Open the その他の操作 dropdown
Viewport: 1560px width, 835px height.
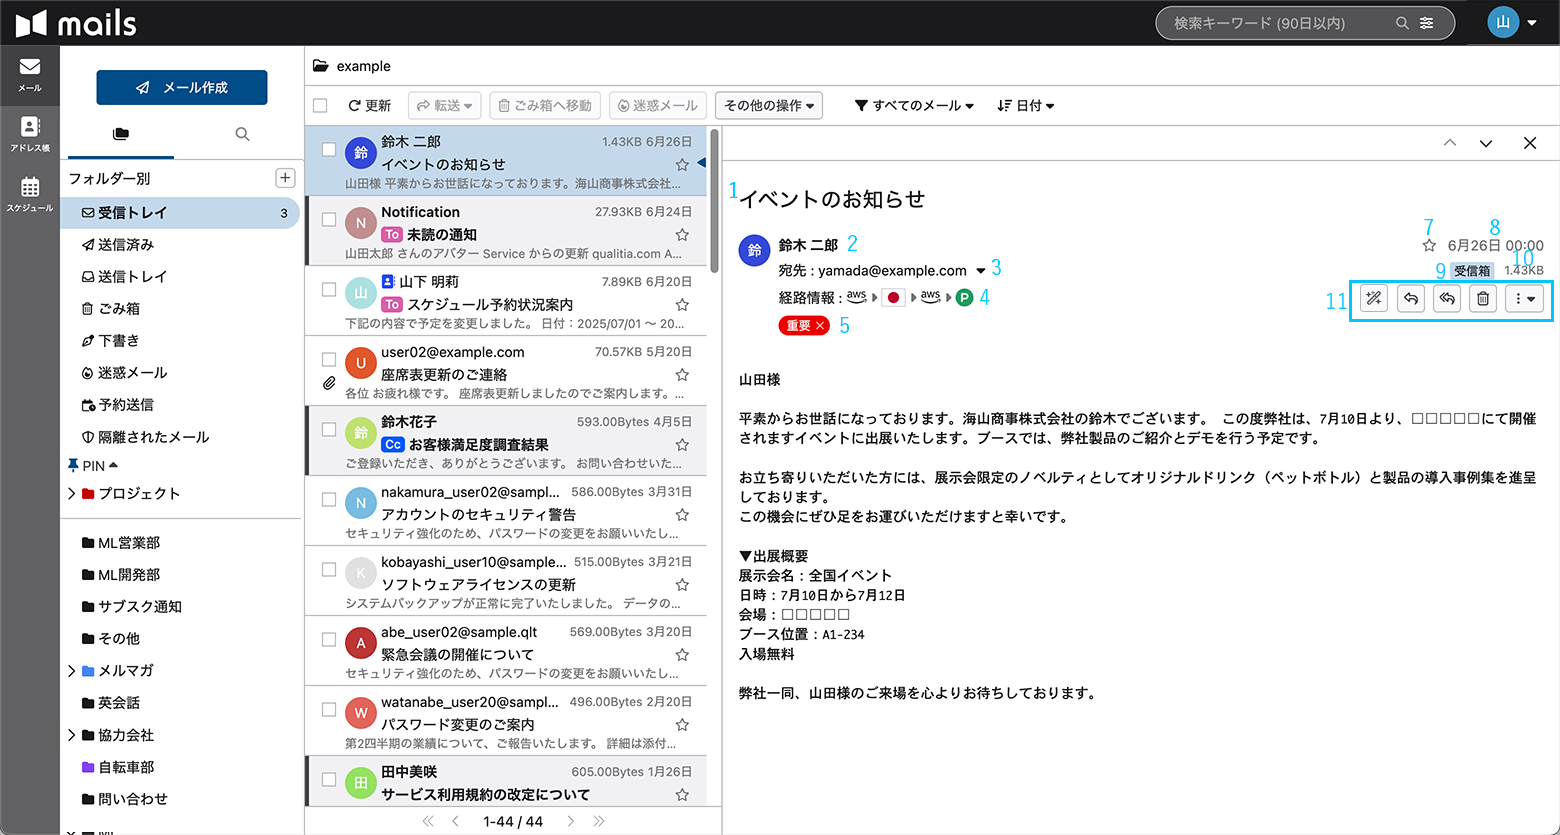point(768,106)
